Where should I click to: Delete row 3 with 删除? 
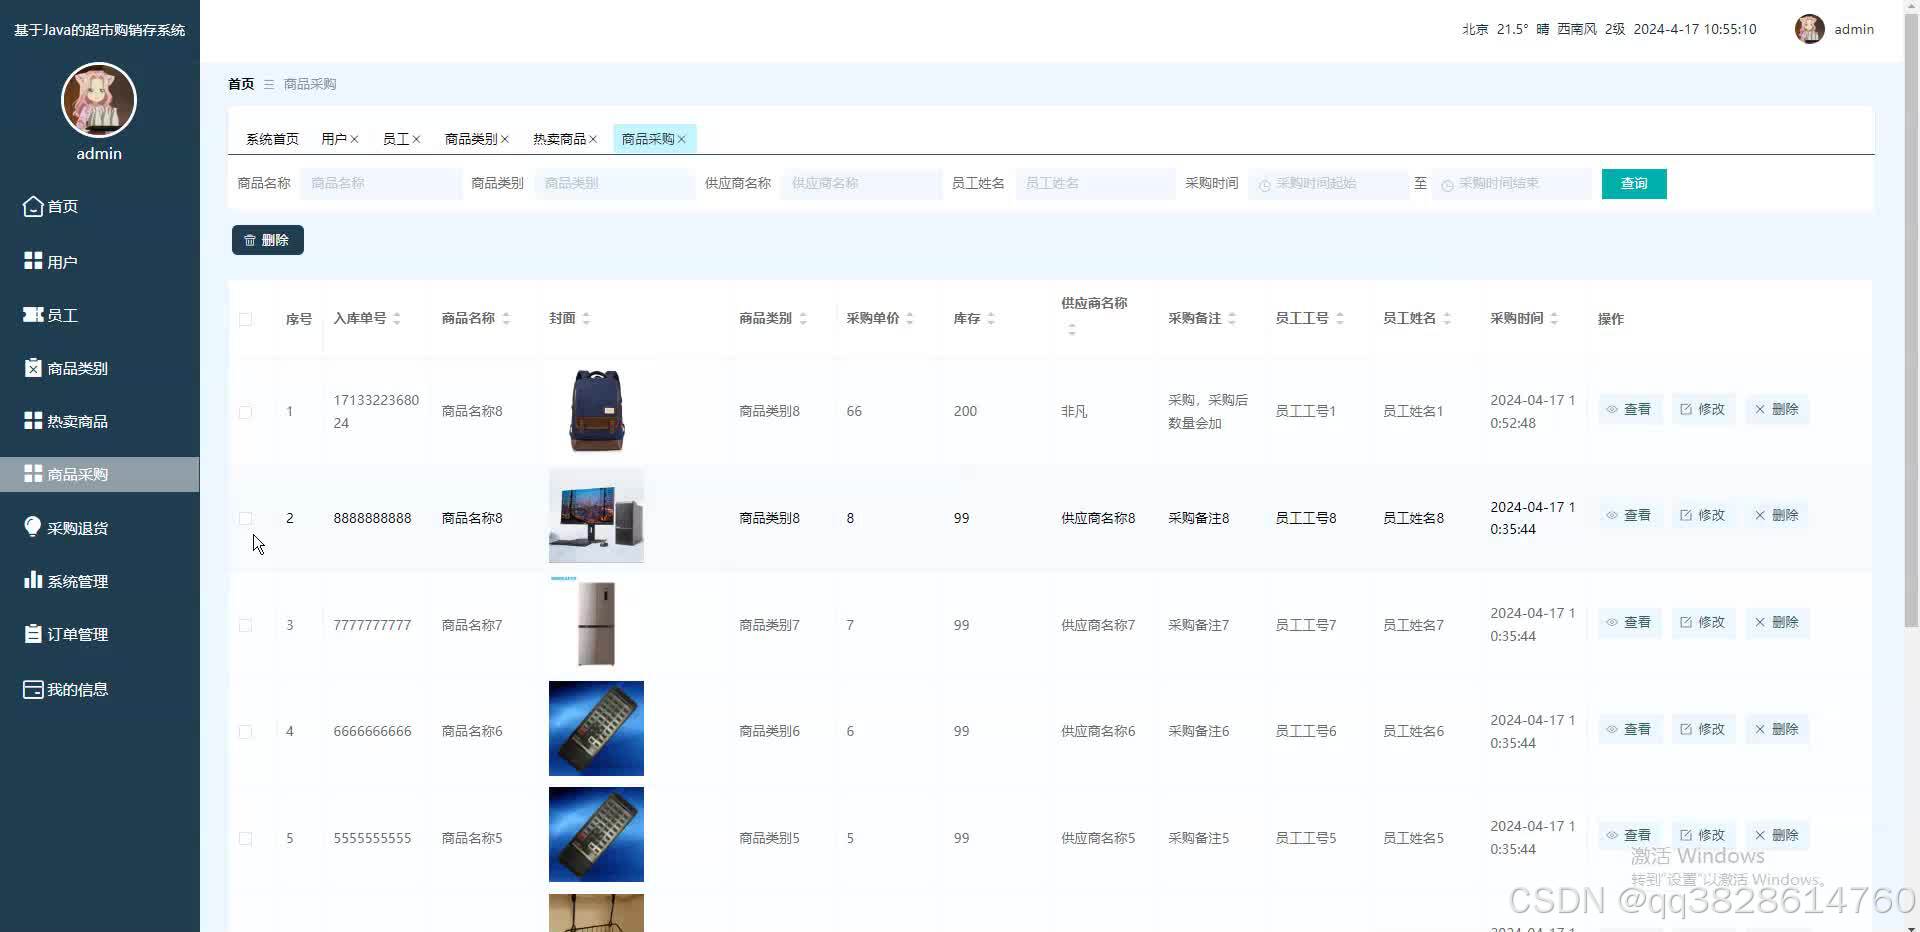[x=1777, y=622]
